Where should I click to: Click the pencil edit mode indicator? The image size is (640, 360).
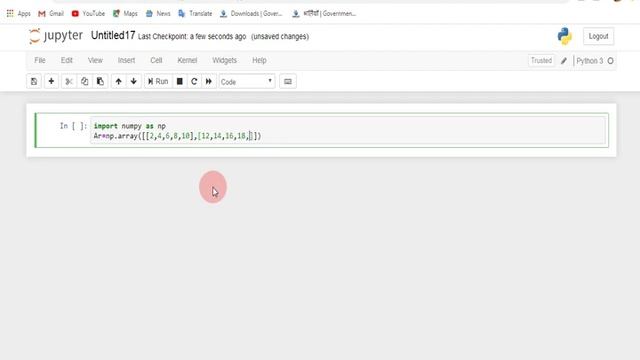point(564,61)
